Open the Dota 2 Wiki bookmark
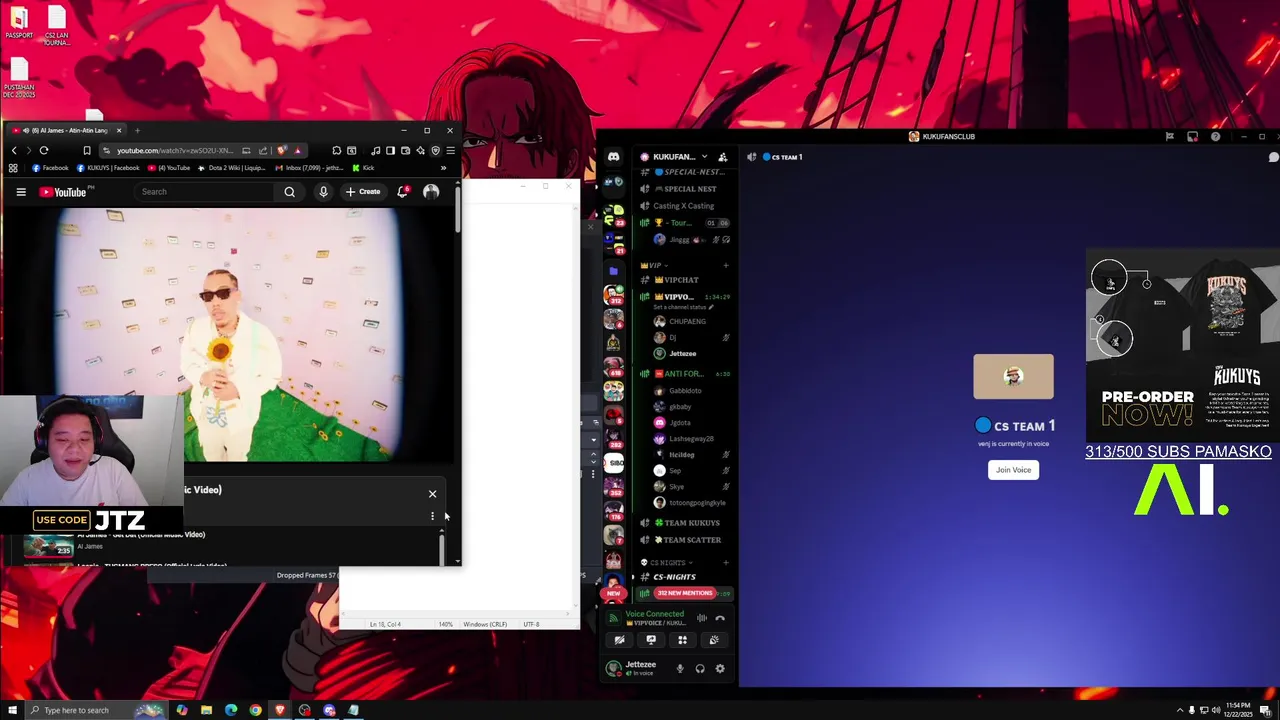 pos(232,168)
